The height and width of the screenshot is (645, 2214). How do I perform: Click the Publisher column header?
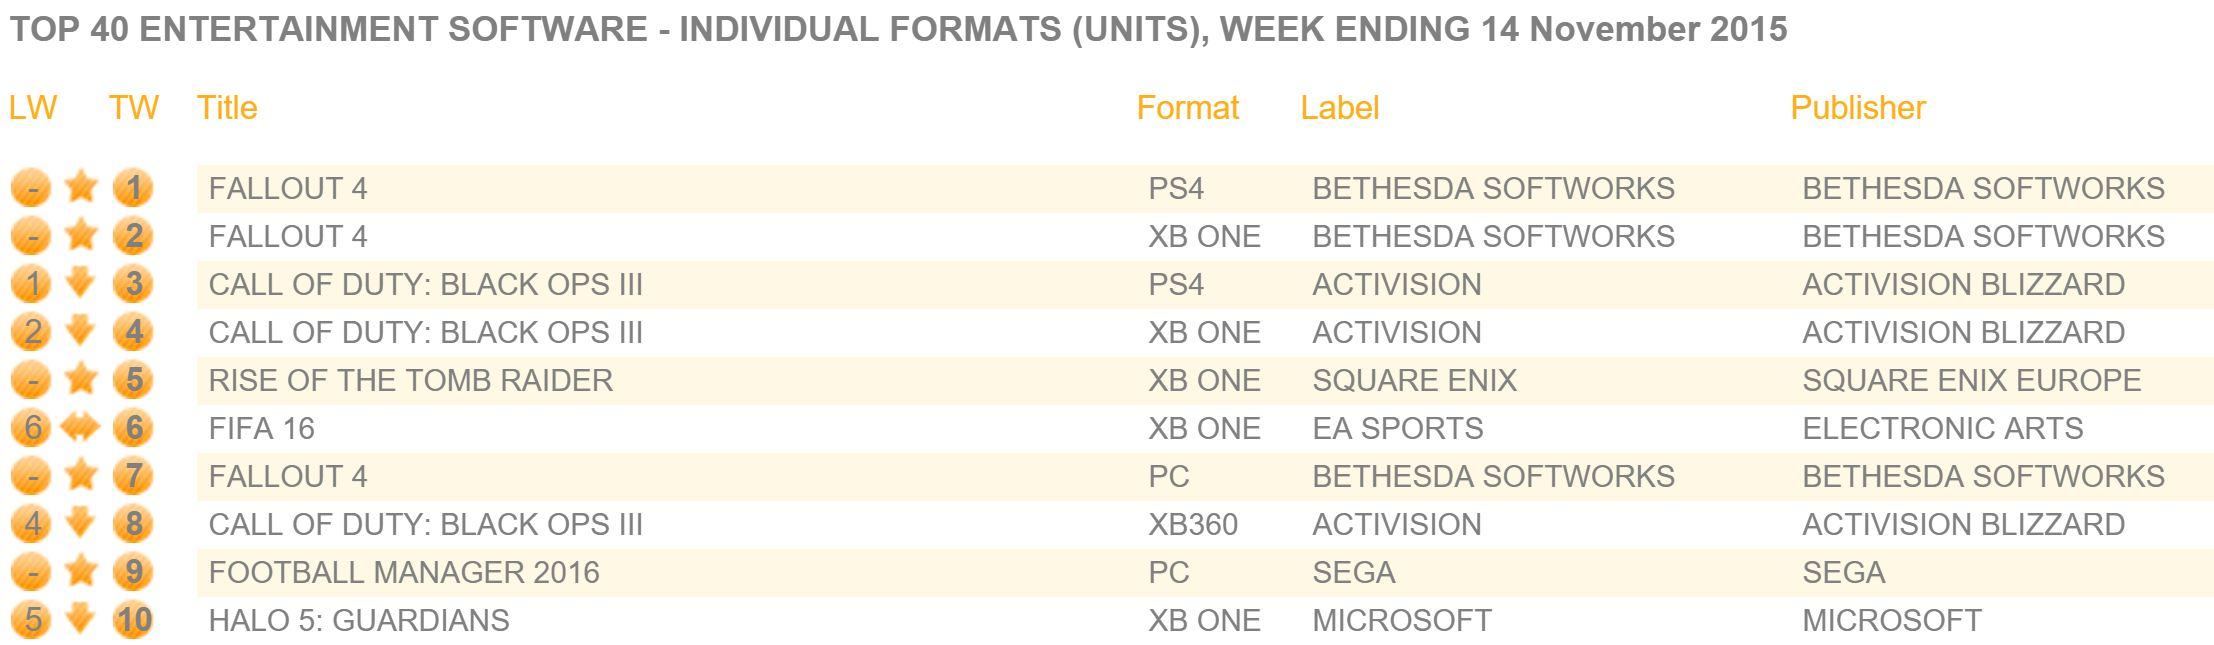click(1857, 107)
